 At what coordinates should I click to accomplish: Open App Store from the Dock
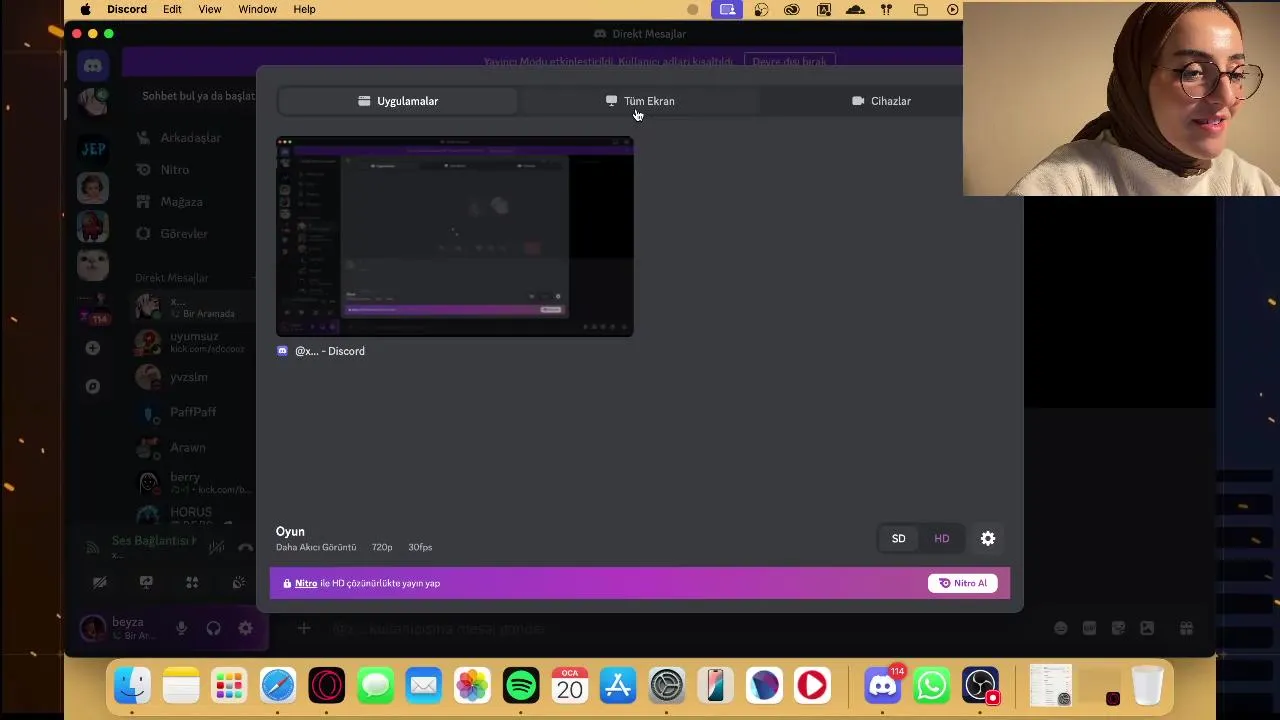tap(618, 685)
